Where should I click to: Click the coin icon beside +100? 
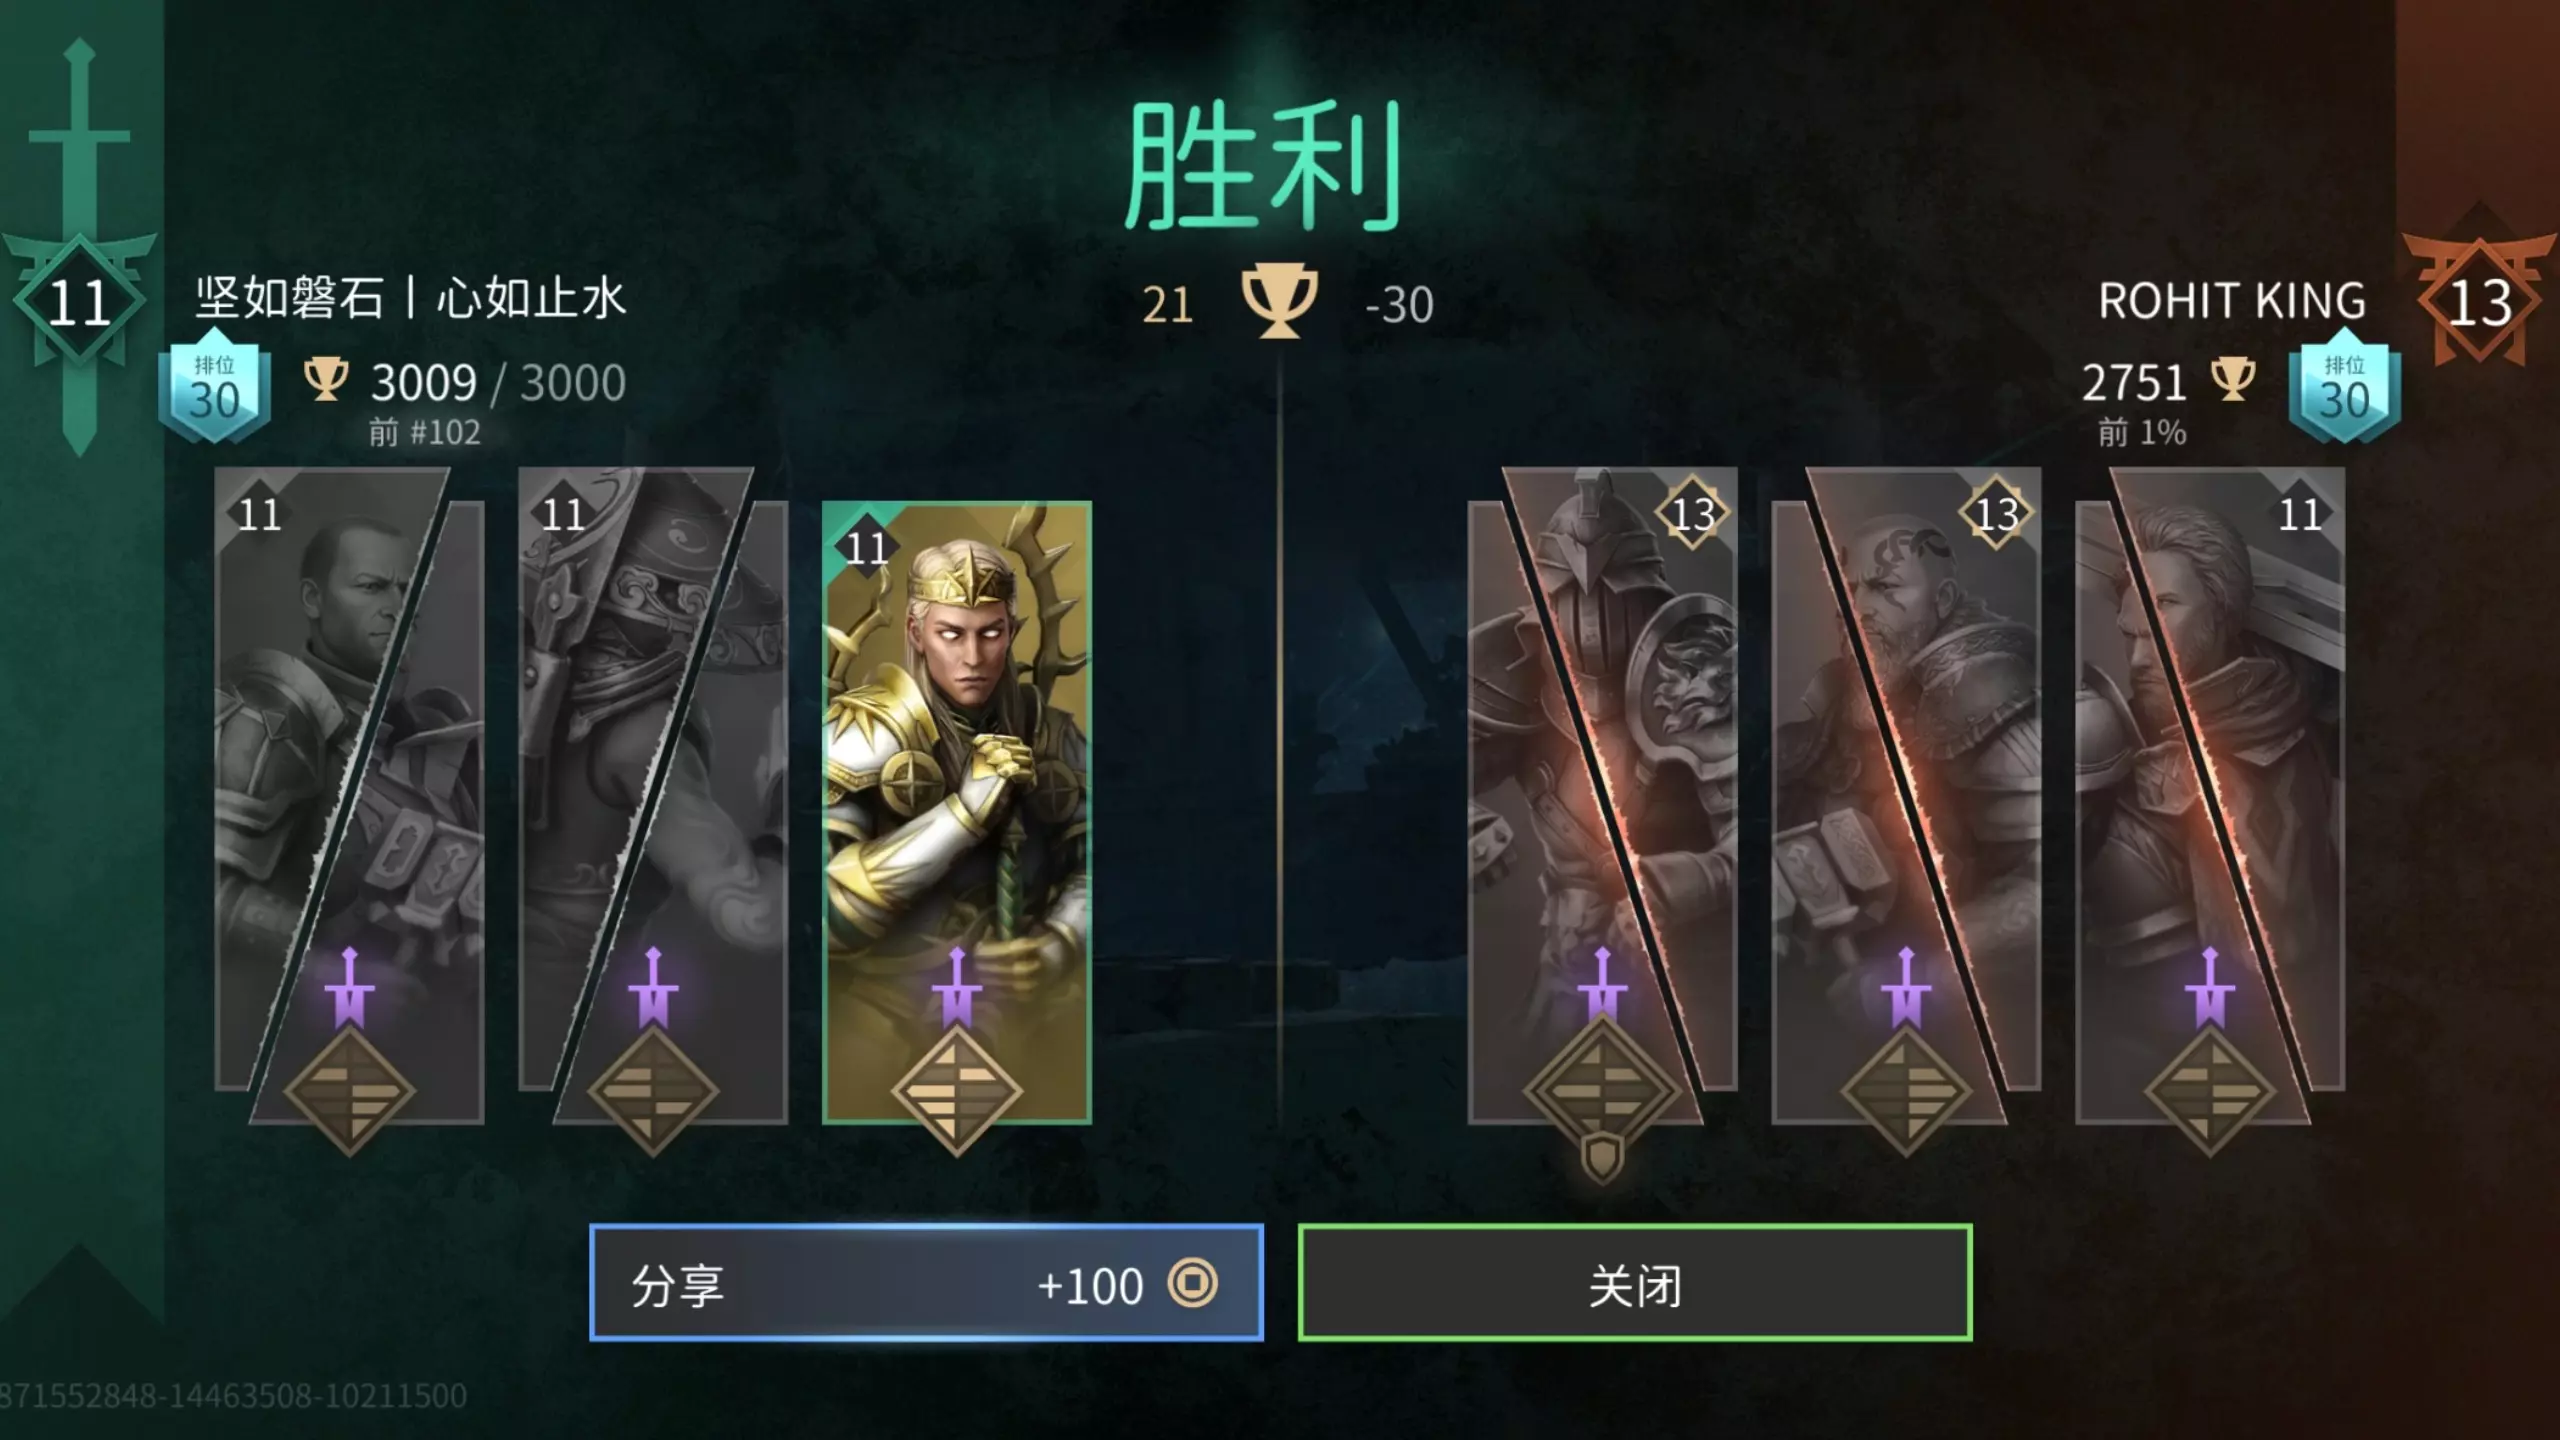pos(1192,1282)
